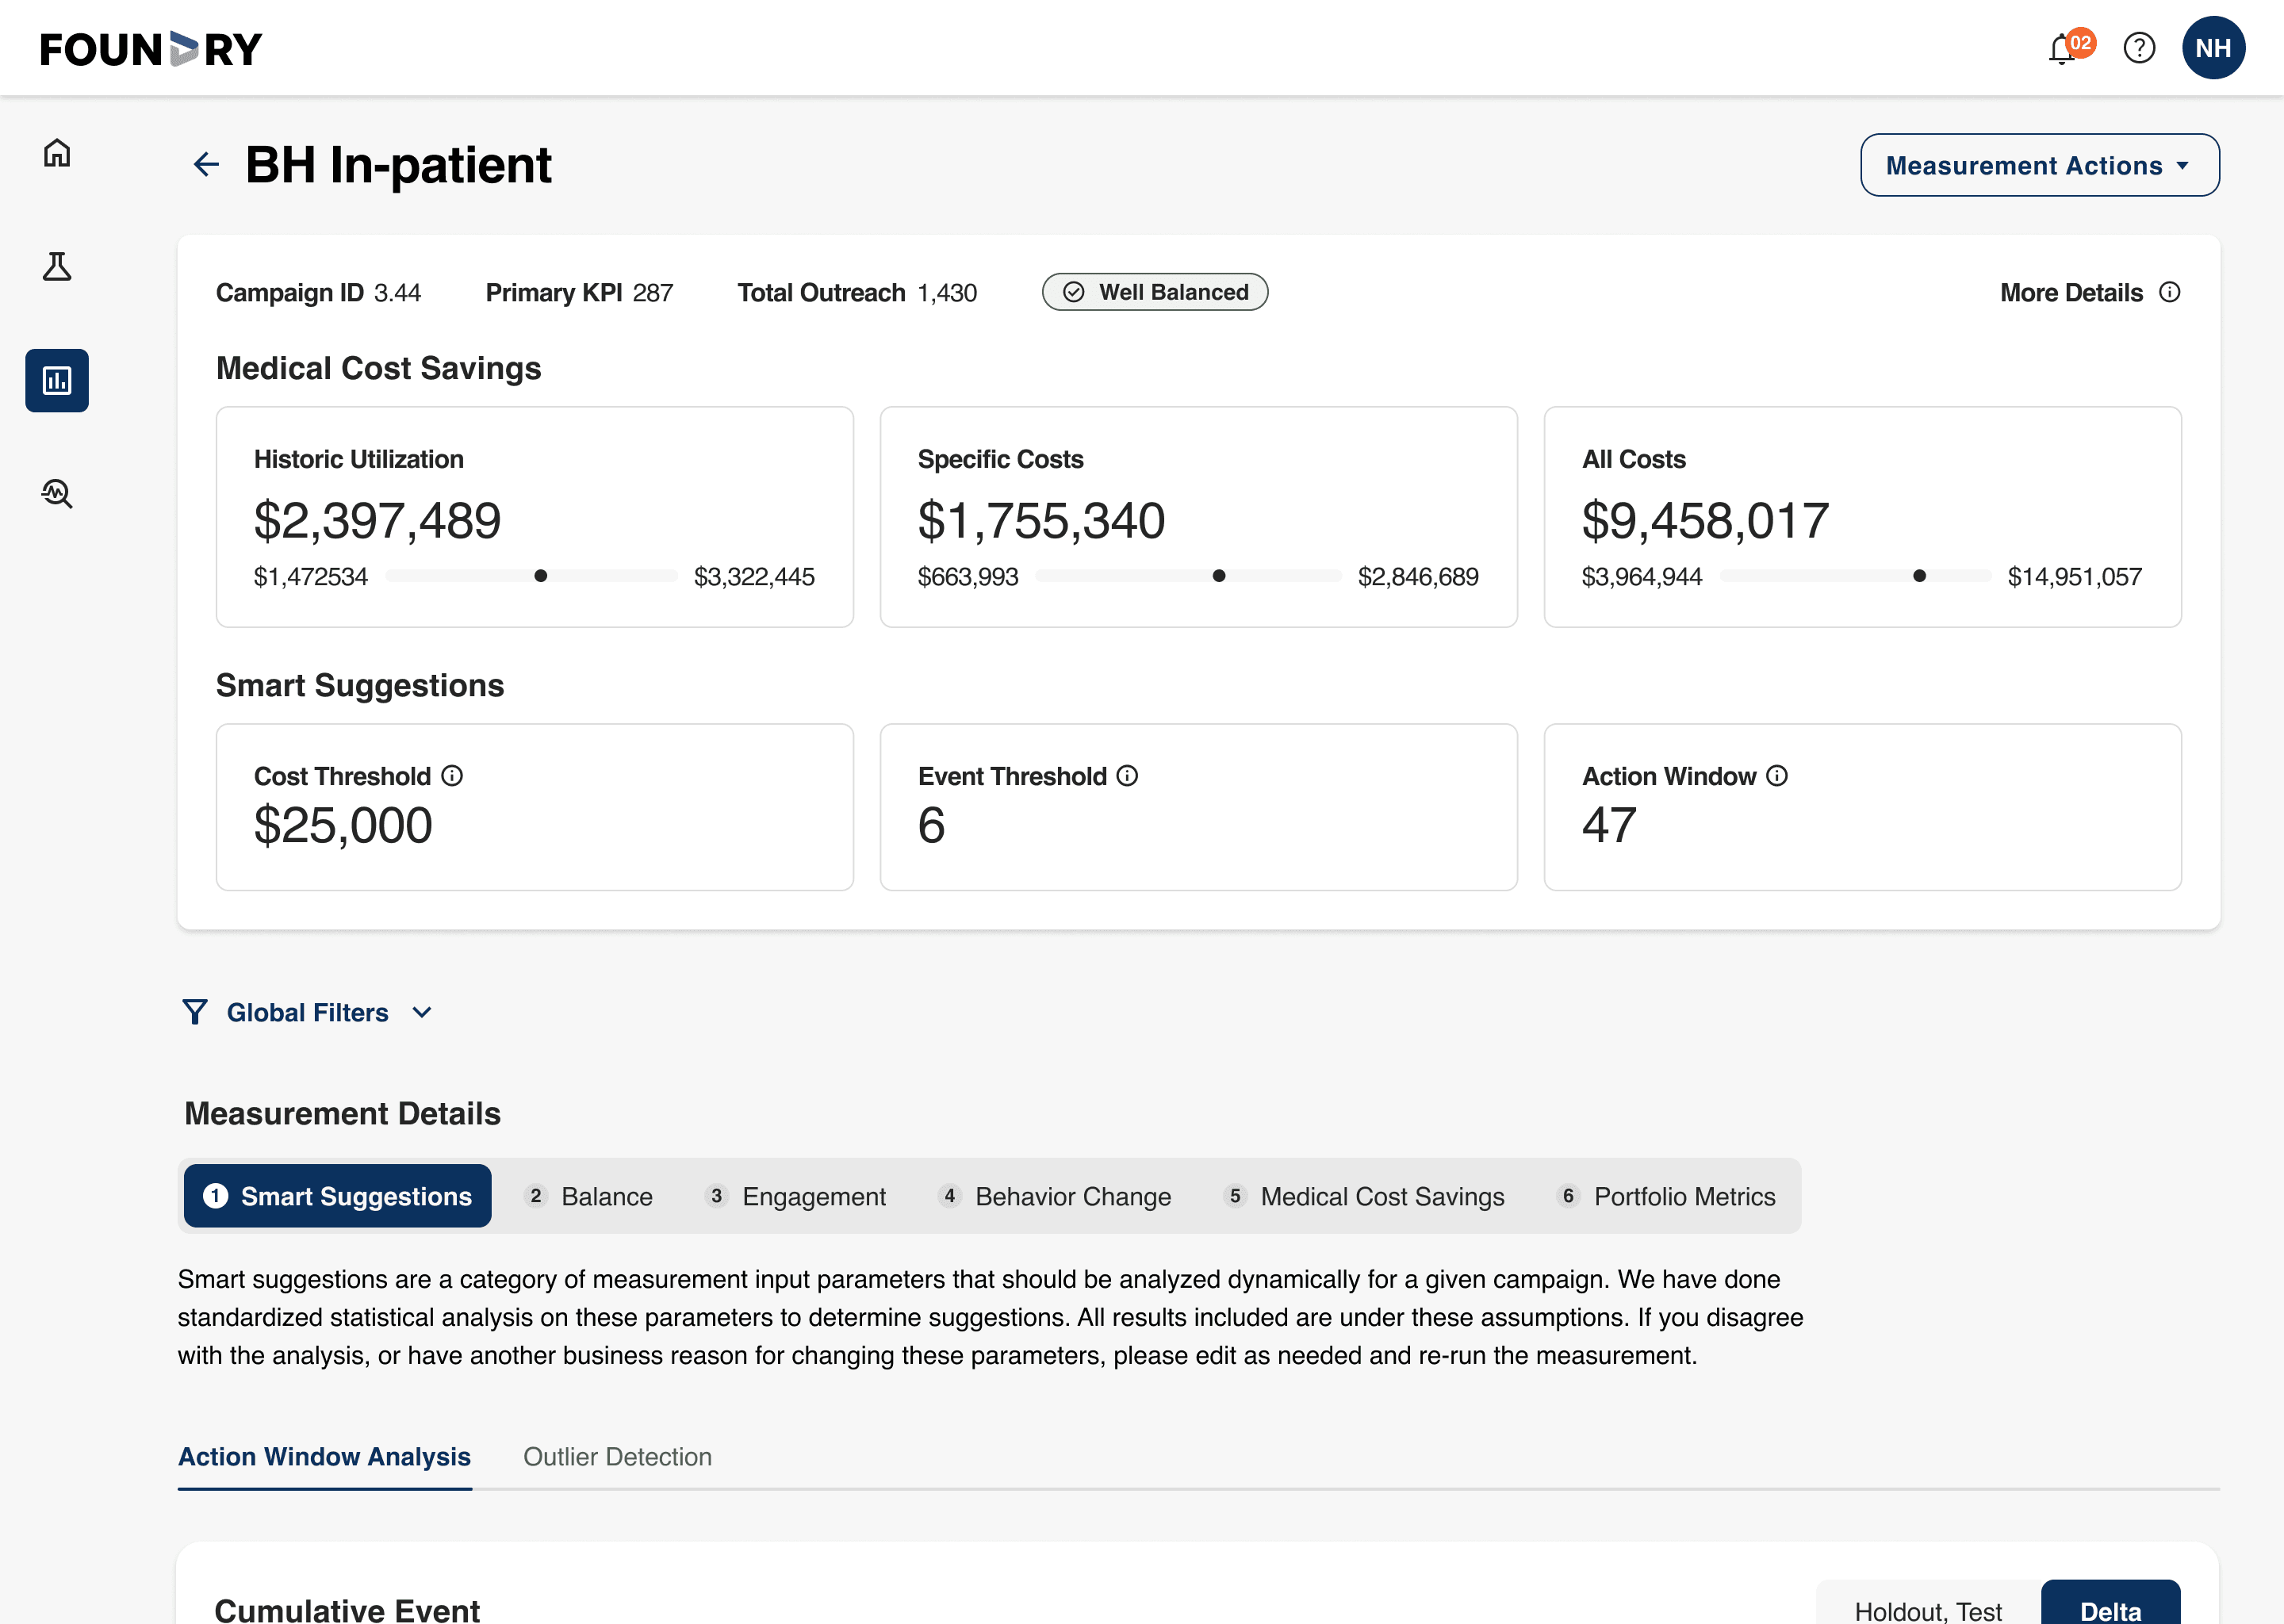2284x1624 pixels.
Task: Open the home icon in sidebar
Action: click(x=57, y=153)
